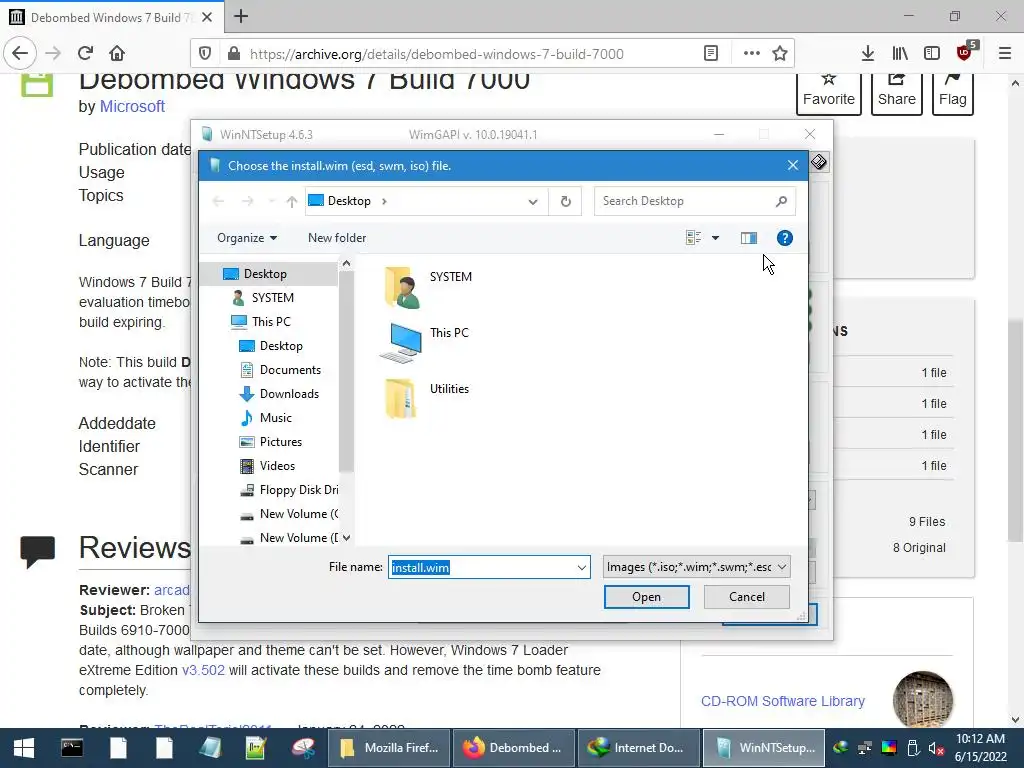Image resolution: width=1024 pixels, height=768 pixels.
Task: Click the volume muted tray icon
Action: pyautogui.click(x=936, y=748)
